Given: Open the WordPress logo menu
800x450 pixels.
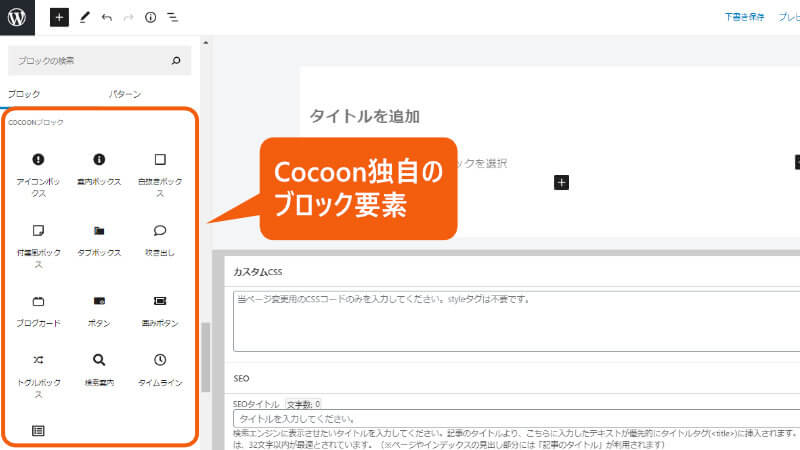Looking at the screenshot, I should coord(17,17).
